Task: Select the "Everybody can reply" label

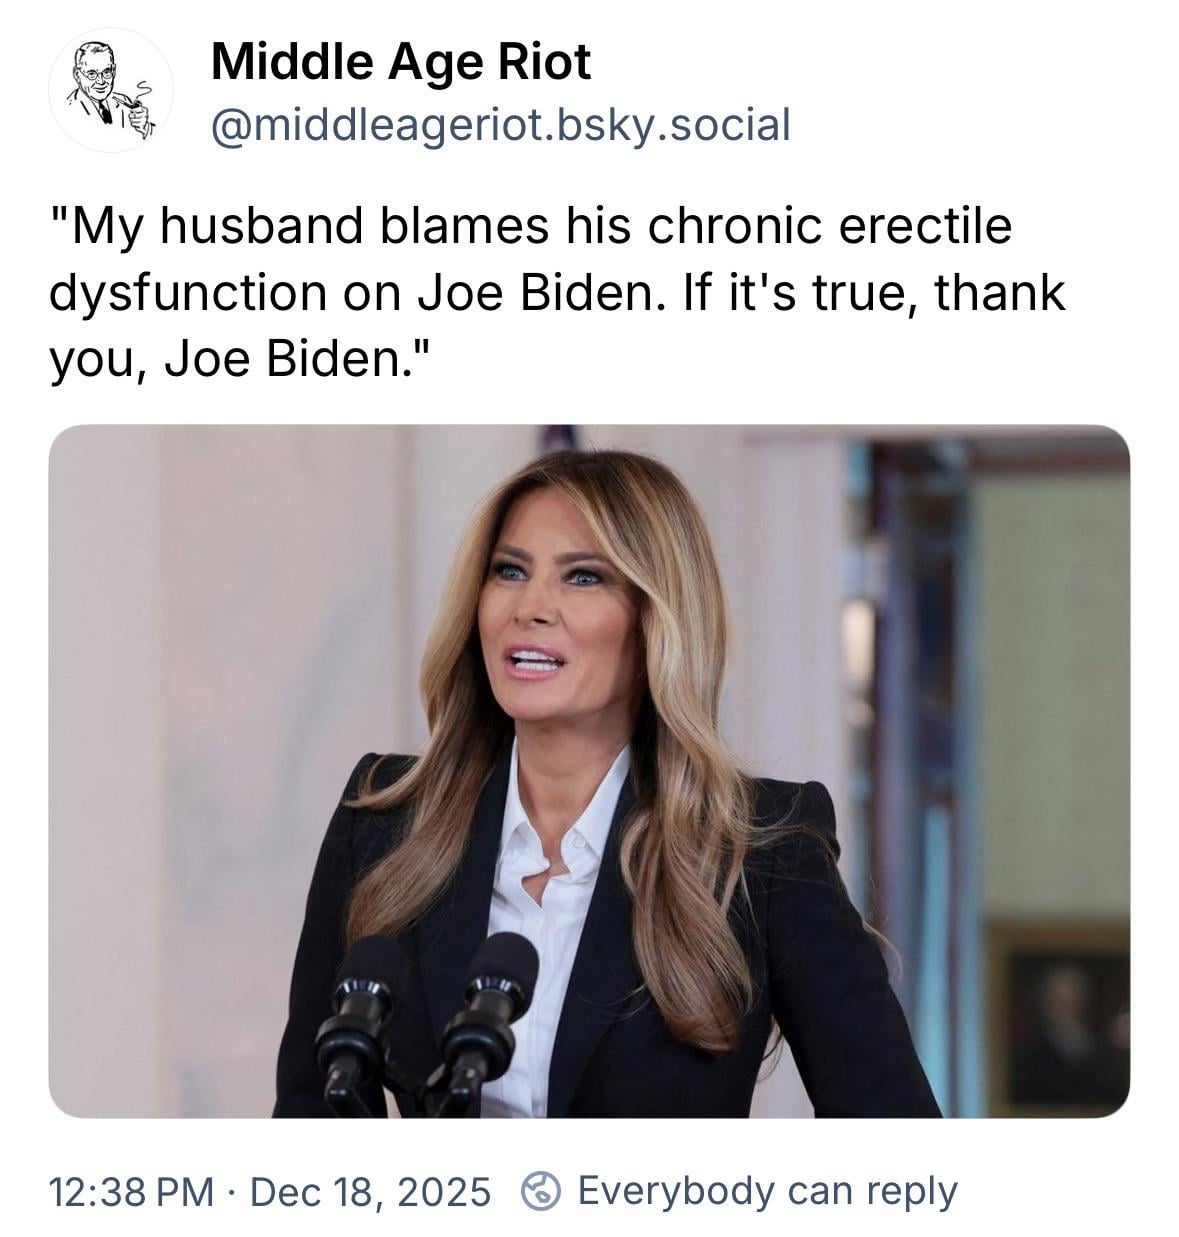Action: pyautogui.click(x=767, y=1191)
